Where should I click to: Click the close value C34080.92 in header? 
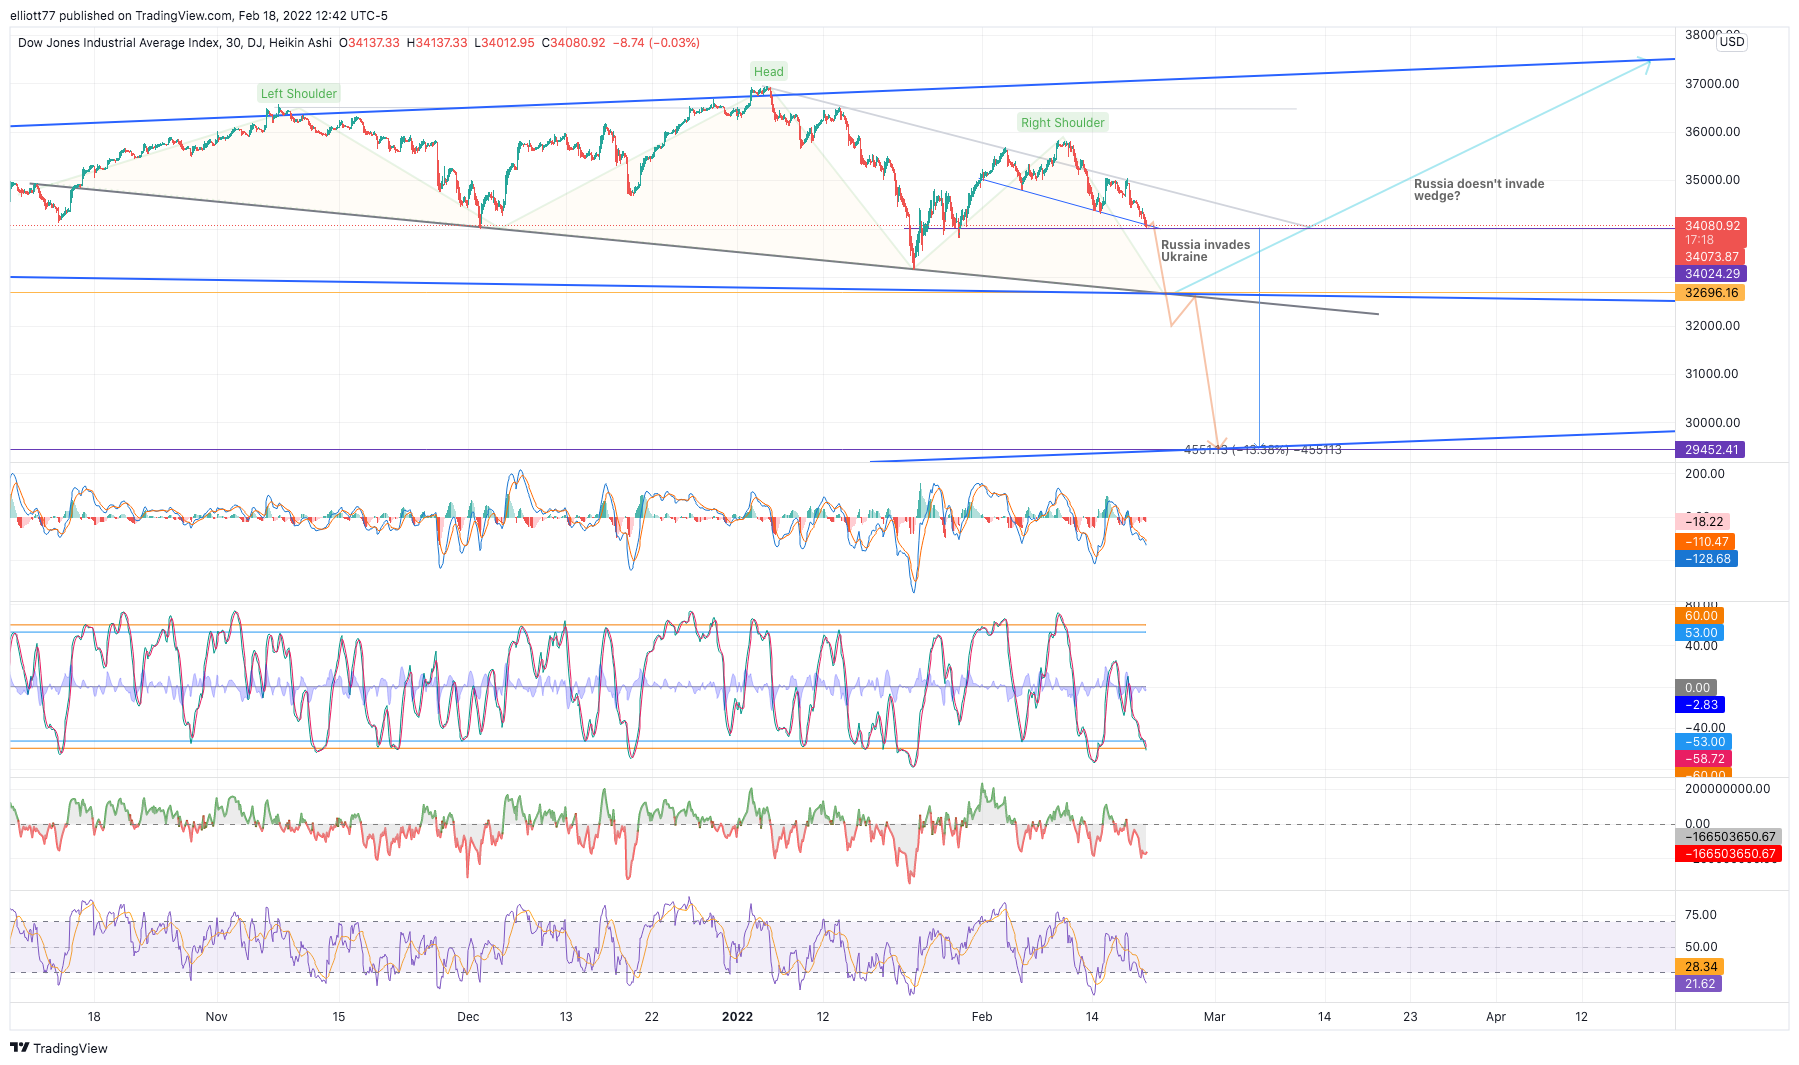pos(573,43)
